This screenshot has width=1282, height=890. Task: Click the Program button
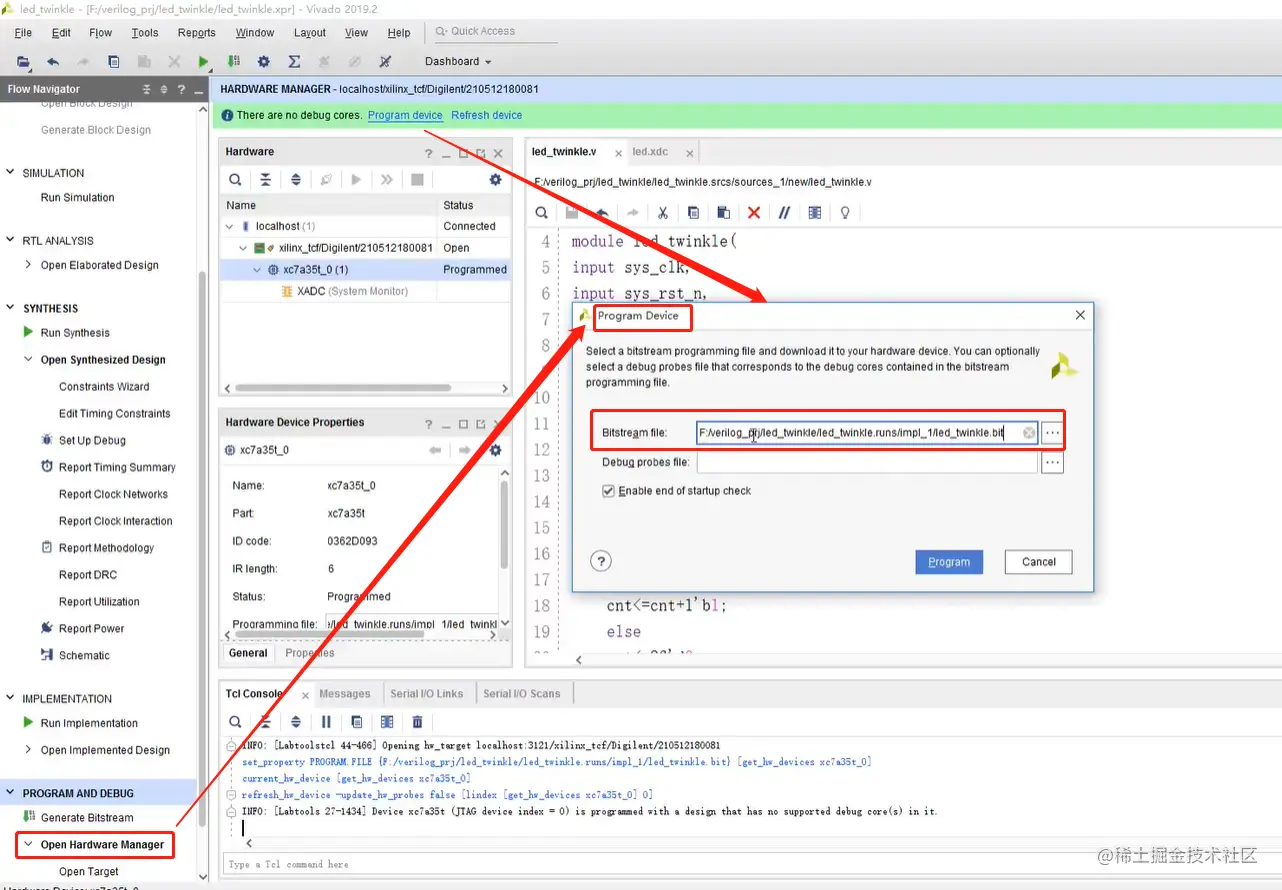949,562
